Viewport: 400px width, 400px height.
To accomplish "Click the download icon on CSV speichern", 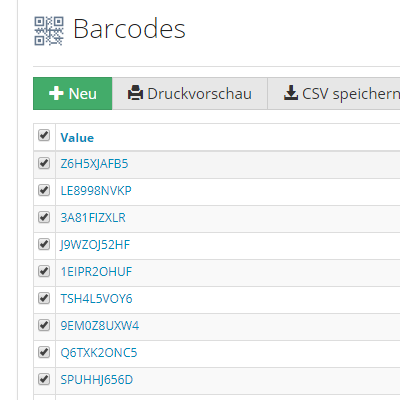I will coord(291,93).
